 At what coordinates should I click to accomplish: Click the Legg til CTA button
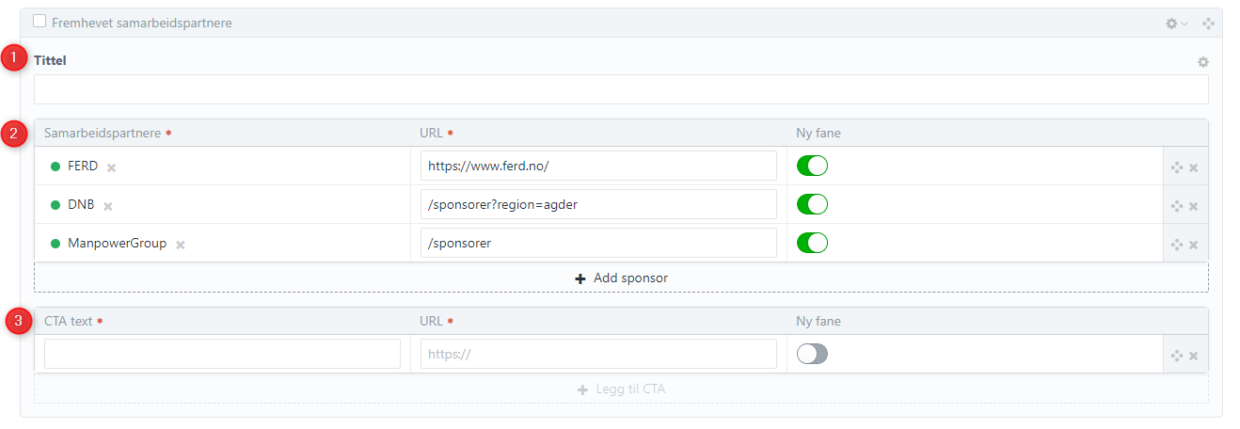(621, 389)
